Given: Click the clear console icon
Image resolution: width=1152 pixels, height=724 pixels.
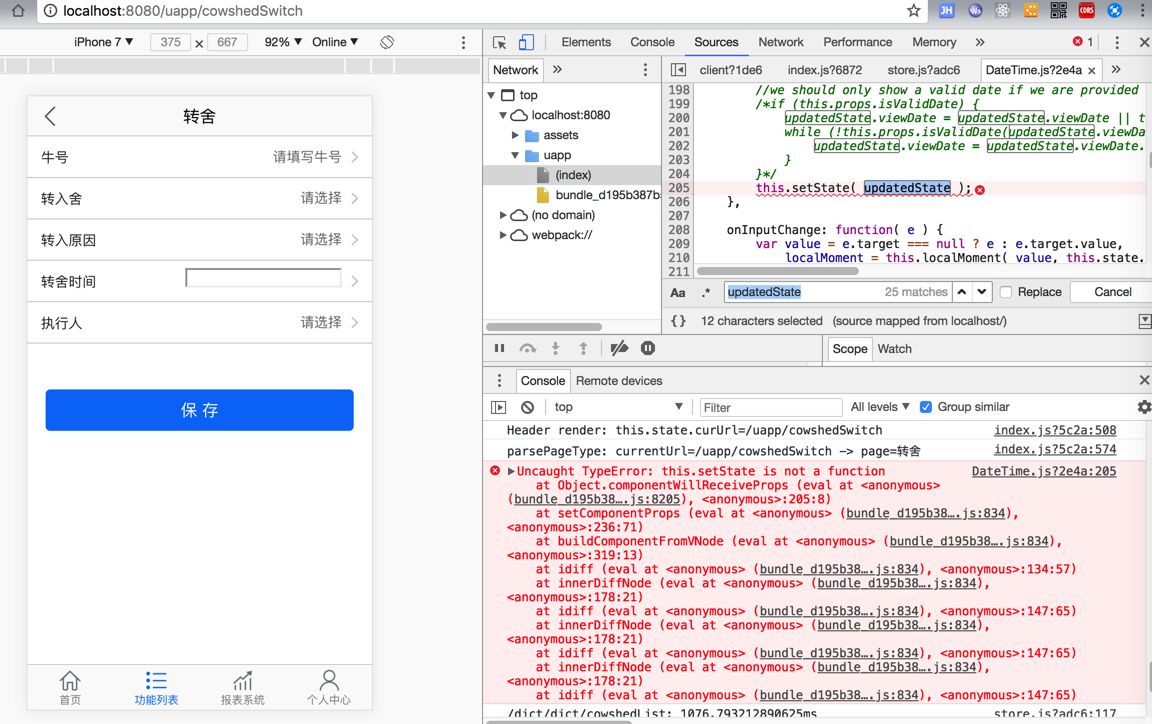Looking at the screenshot, I should pyautogui.click(x=527, y=407).
